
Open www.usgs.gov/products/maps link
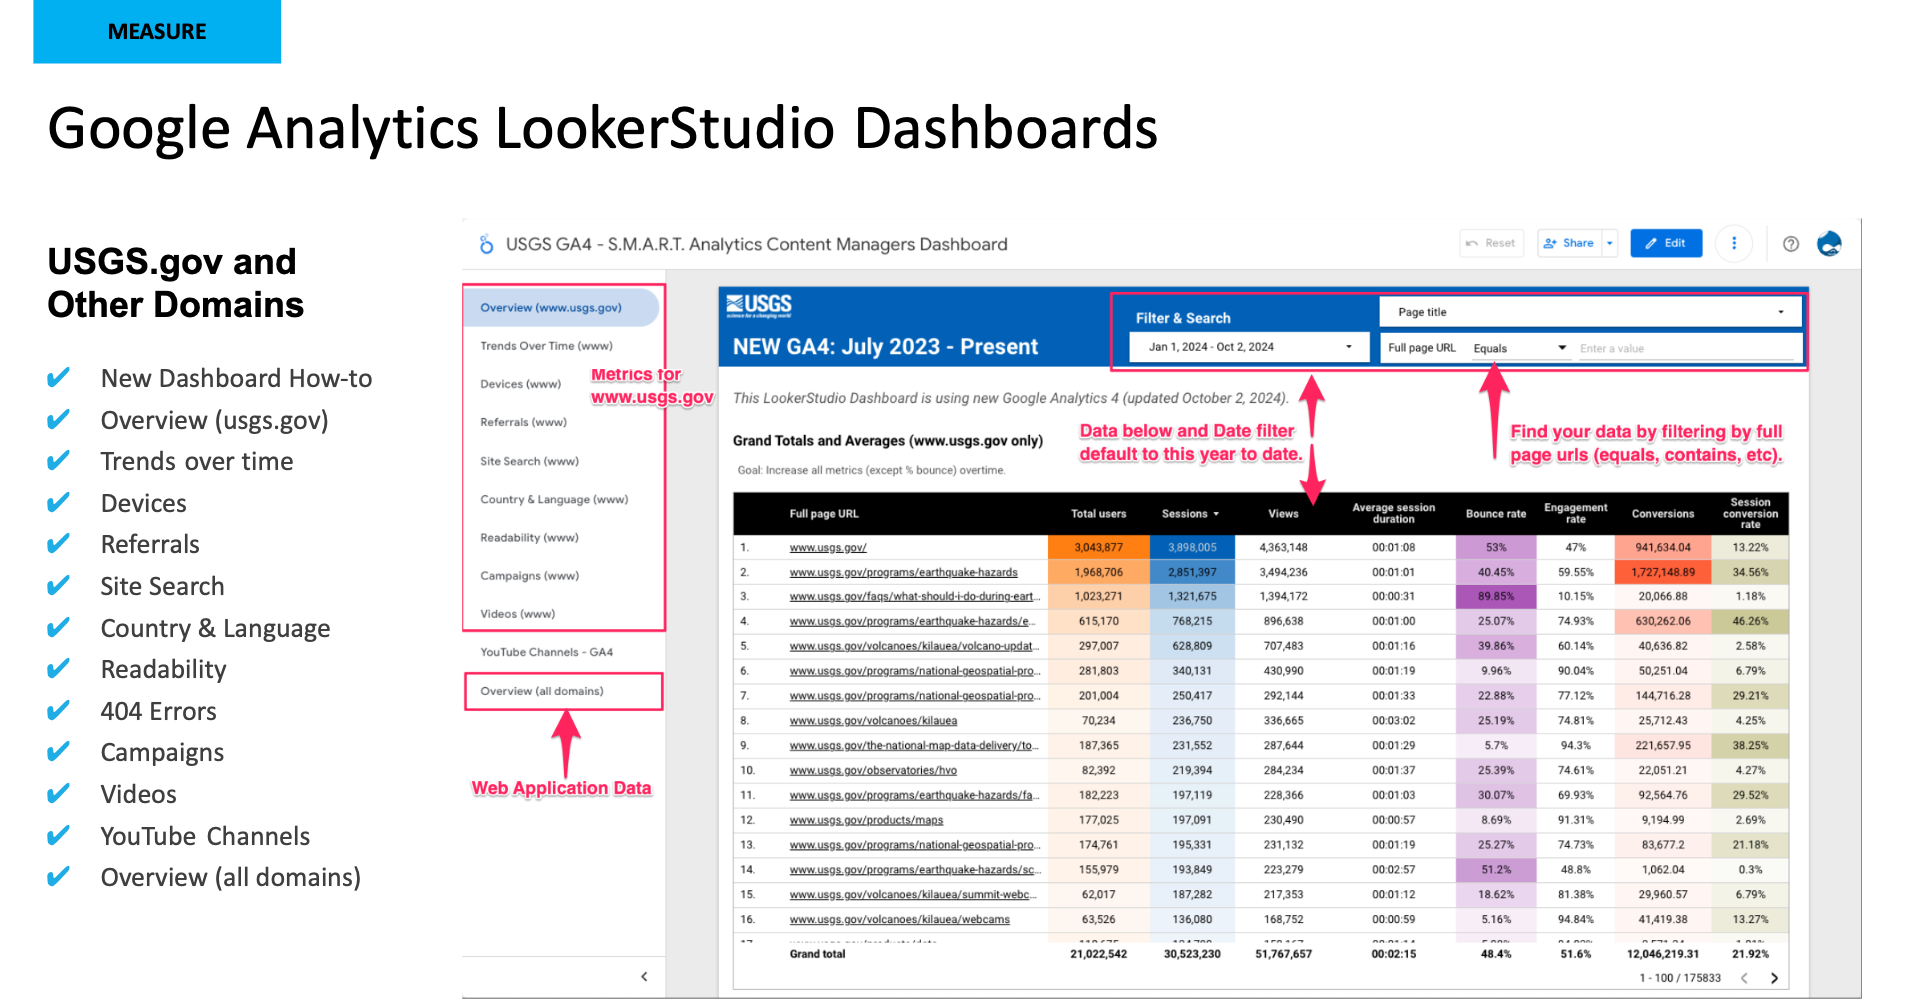866,820
